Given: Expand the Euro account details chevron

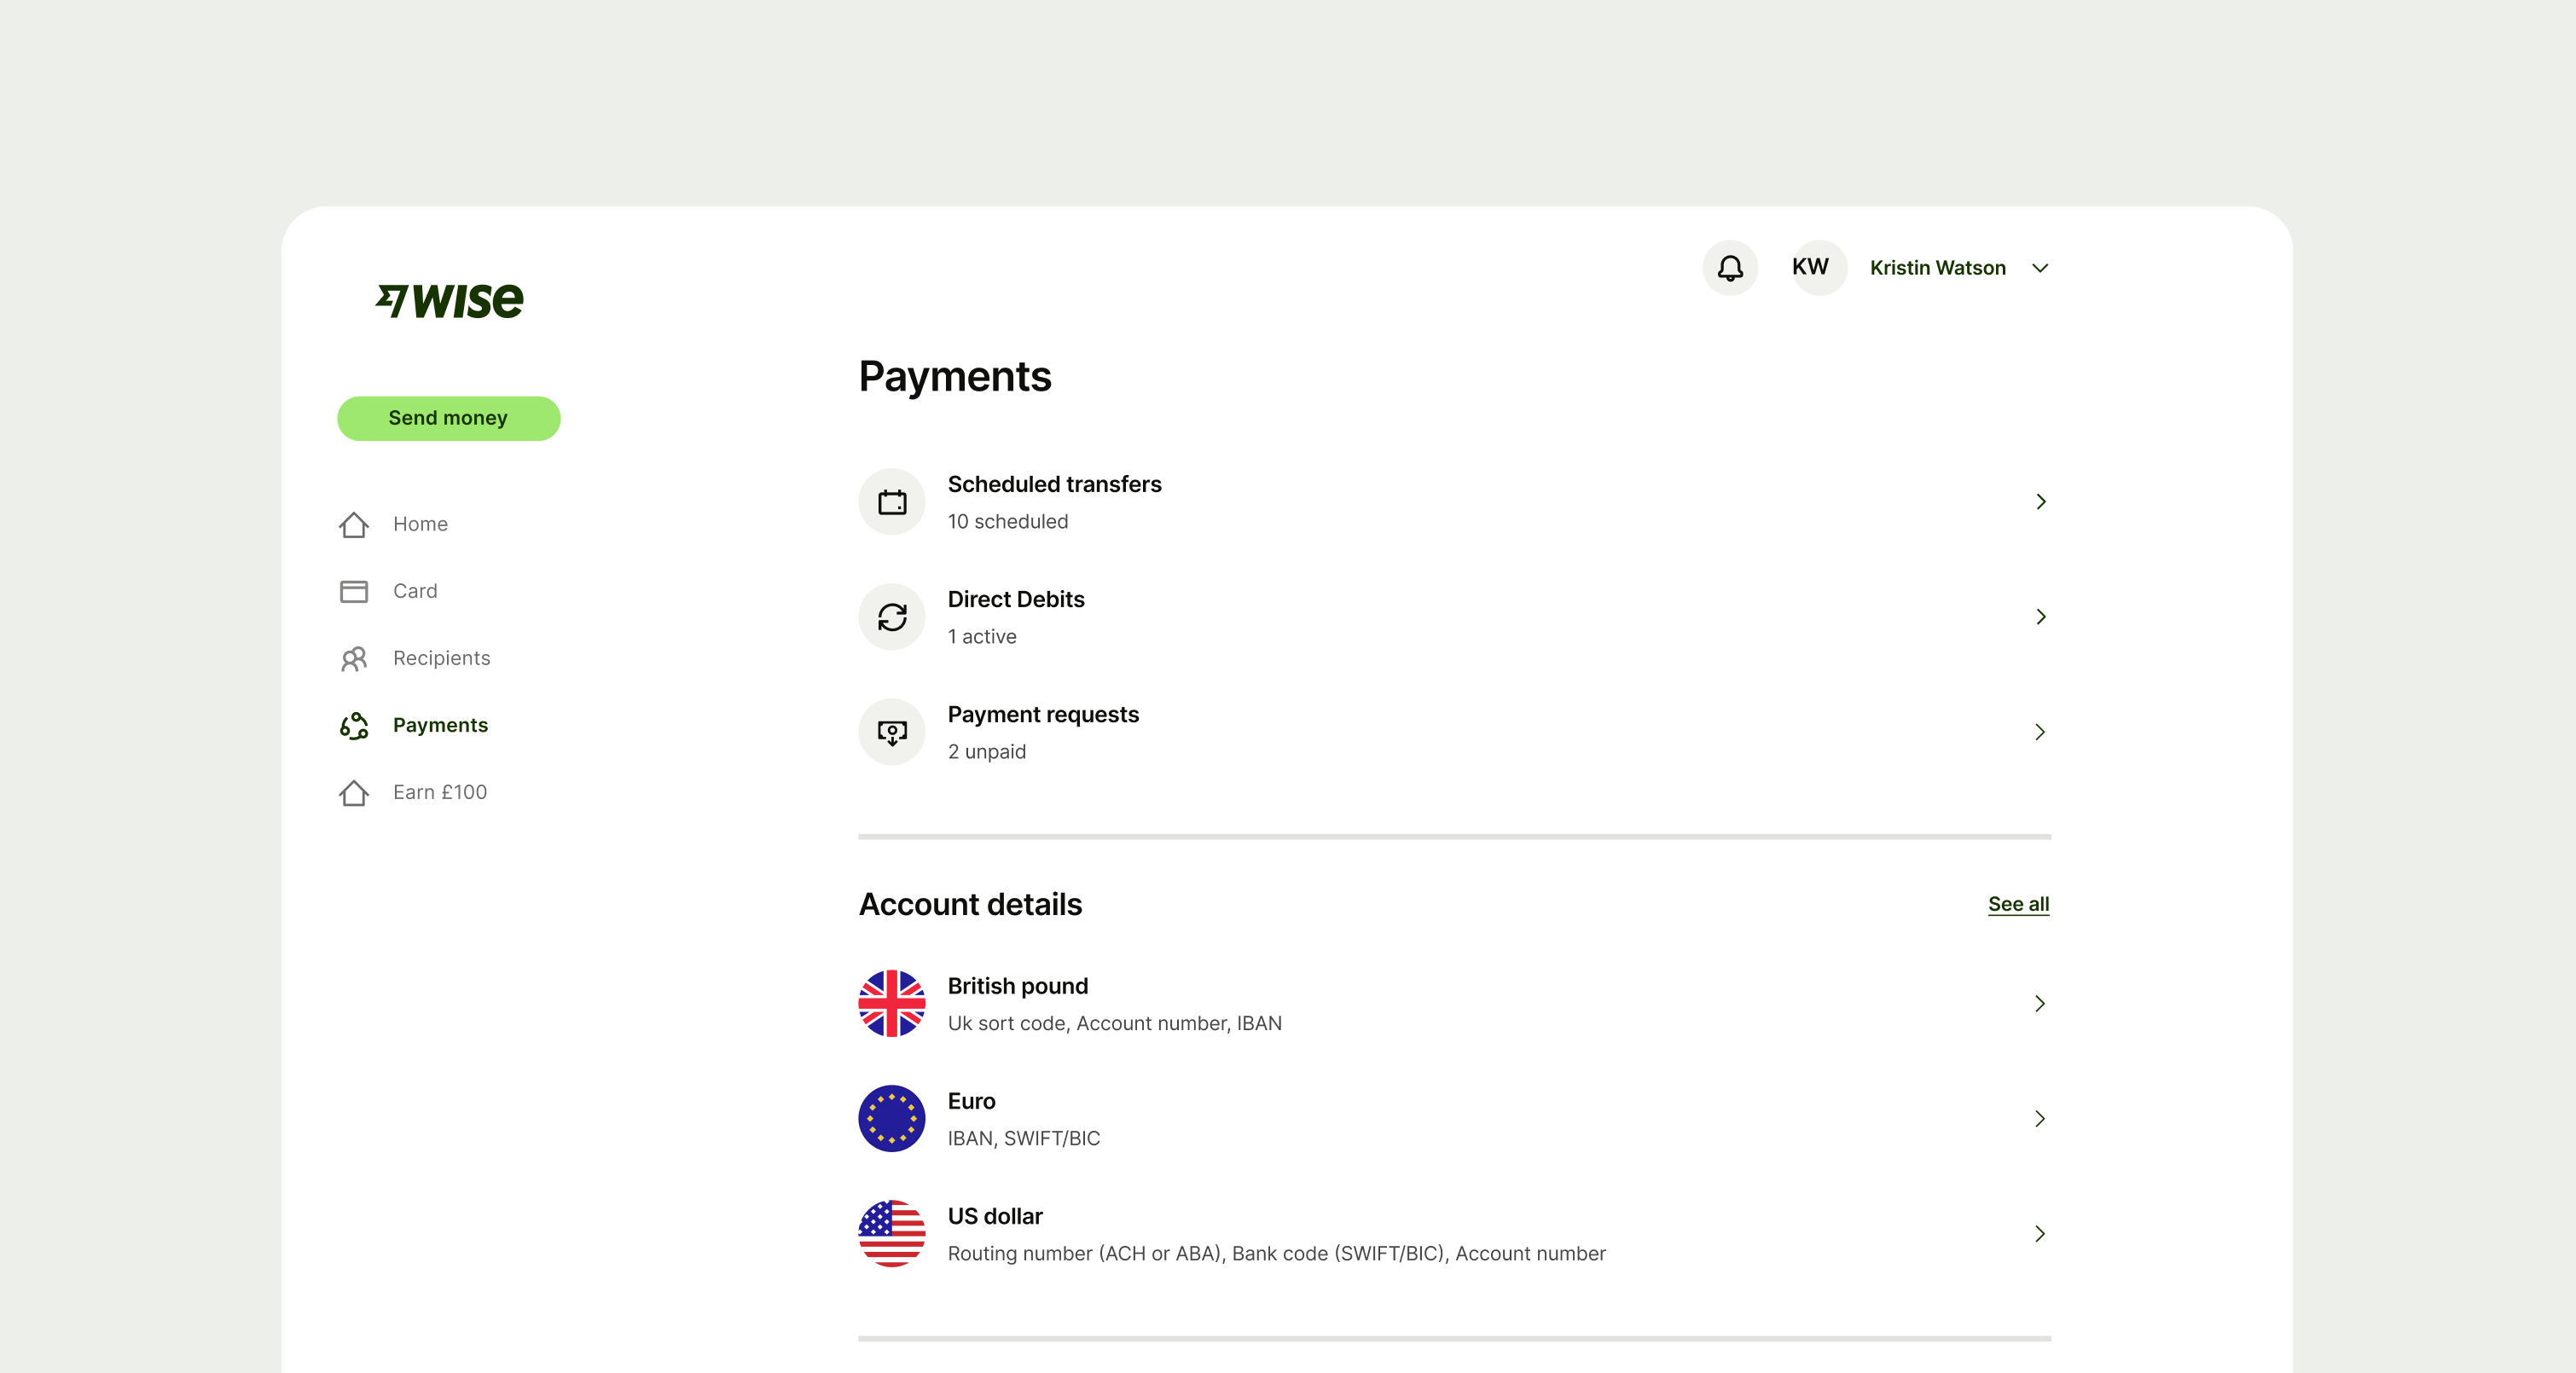Looking at the screenshot, I should [2040, 1119].
